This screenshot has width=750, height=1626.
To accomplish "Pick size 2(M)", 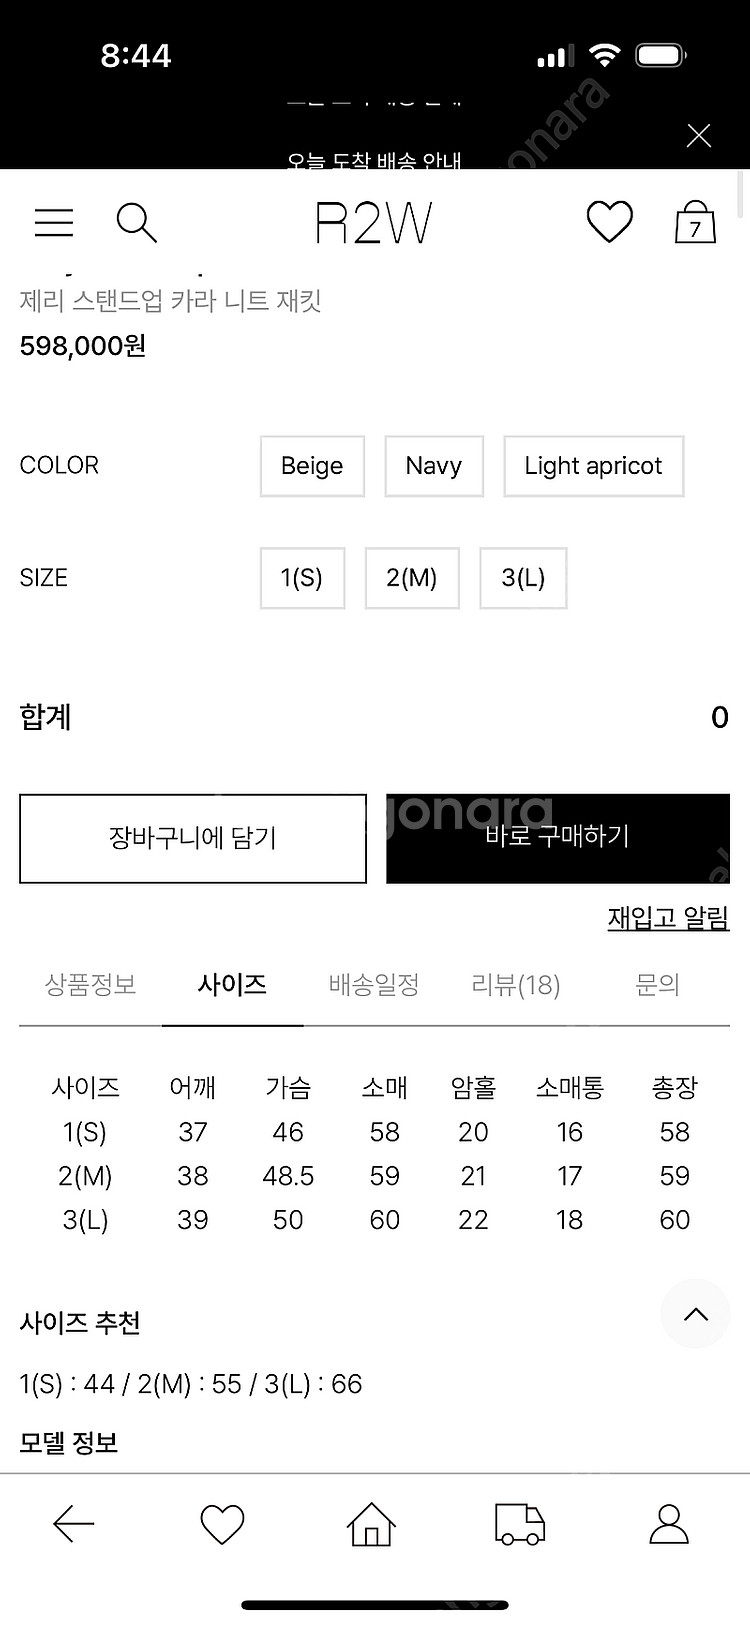I will click(412, 578).
